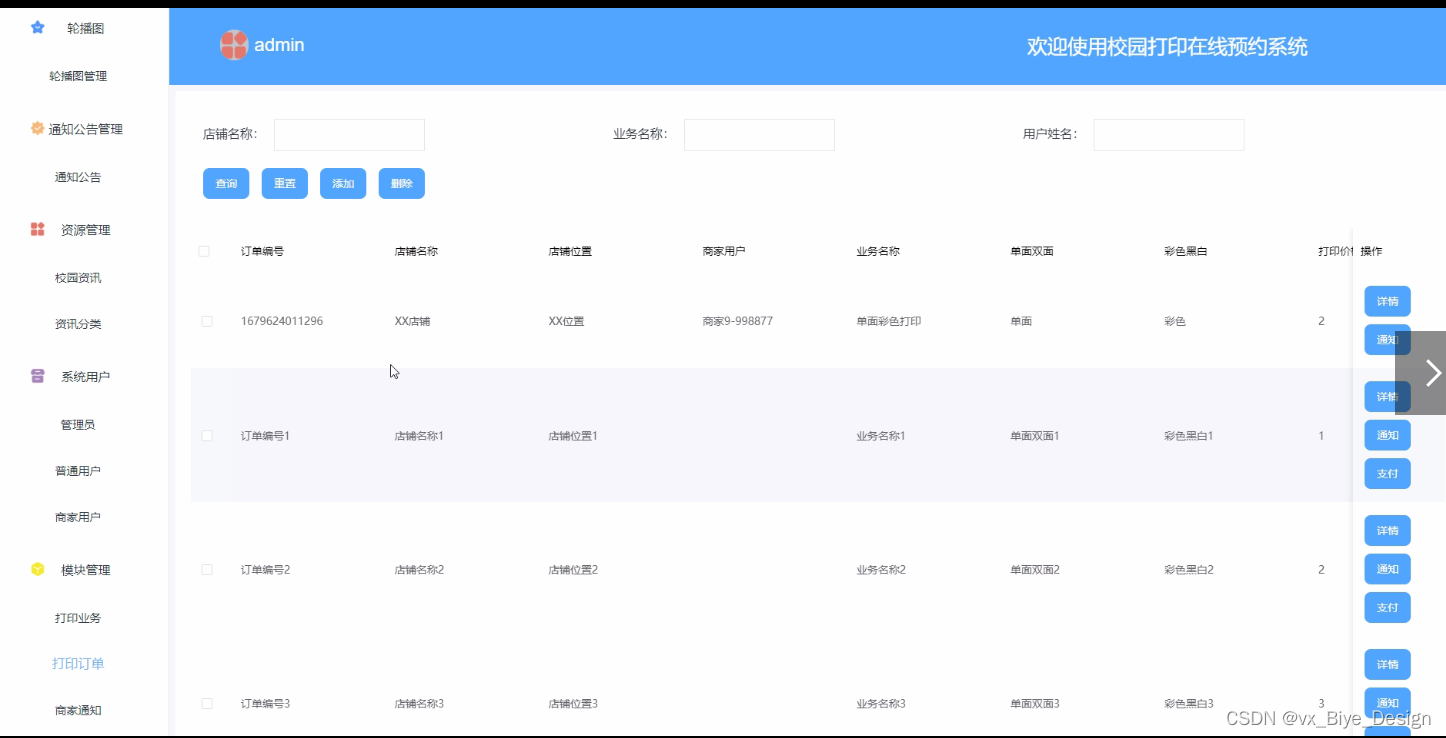Viewport: 1446px width, 738px height.
Task: Click the 业务名称 column header
Action: (x=878, y=251)
